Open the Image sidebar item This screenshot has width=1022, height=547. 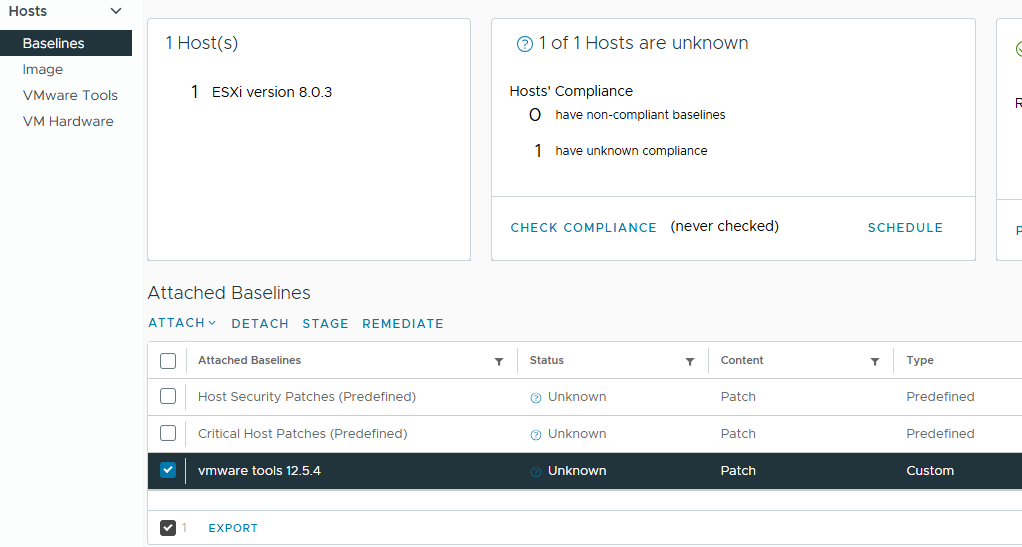point(43,70)
